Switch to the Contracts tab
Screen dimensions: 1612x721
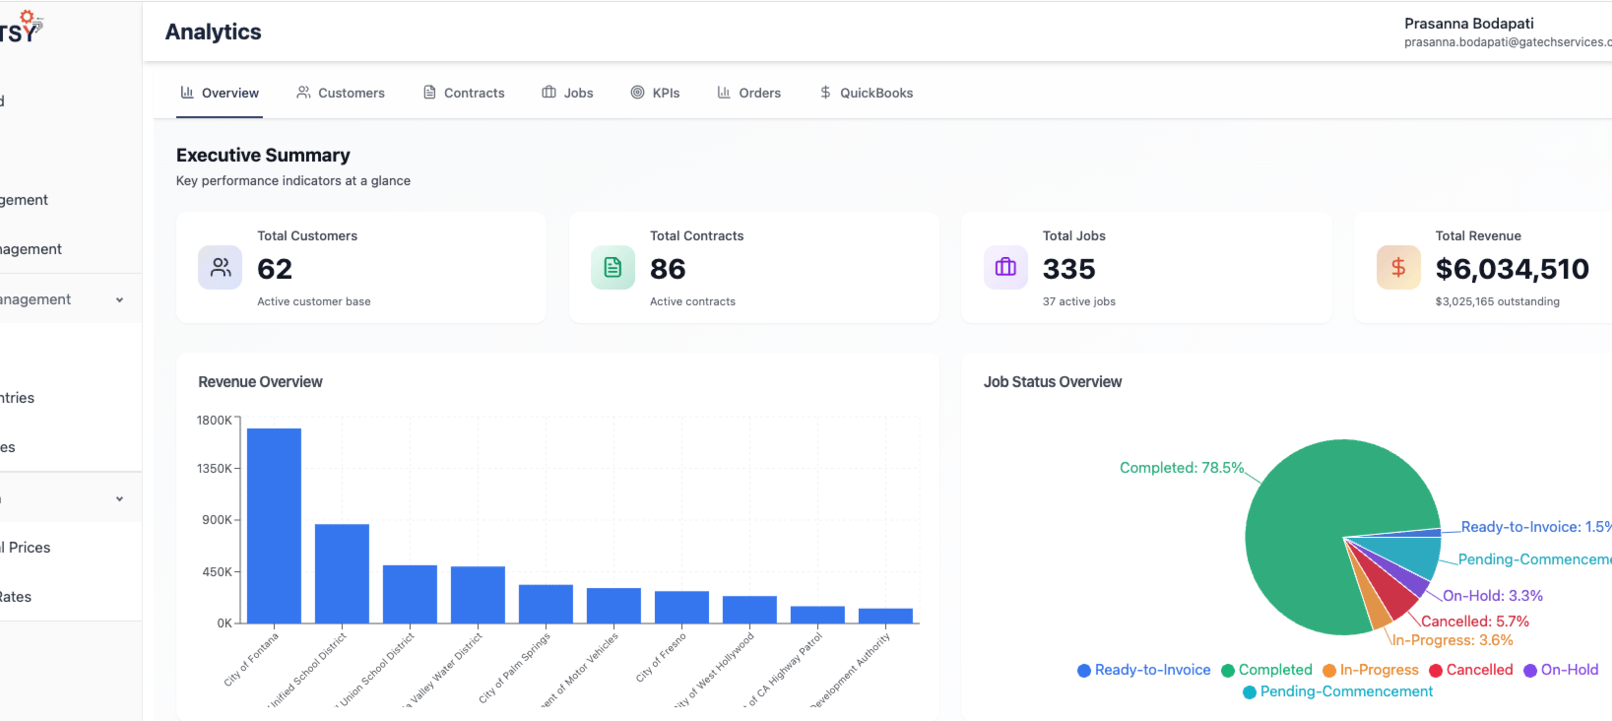click(464, 93)
